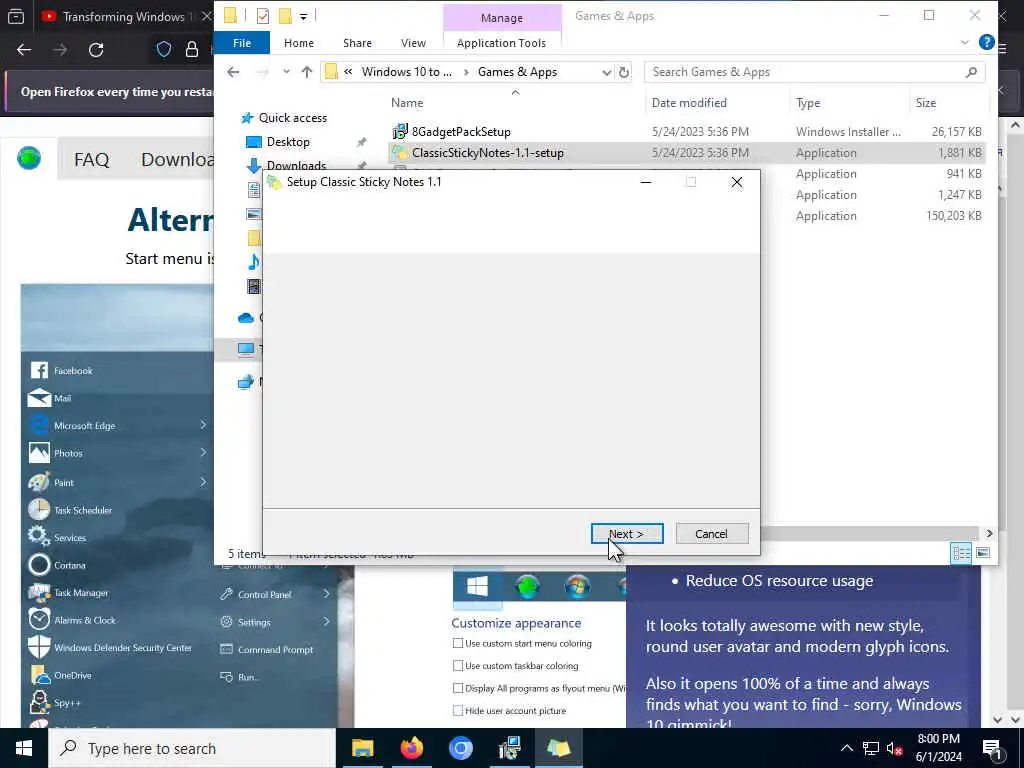Open File Explorer from taskbar

click(362, 748)
